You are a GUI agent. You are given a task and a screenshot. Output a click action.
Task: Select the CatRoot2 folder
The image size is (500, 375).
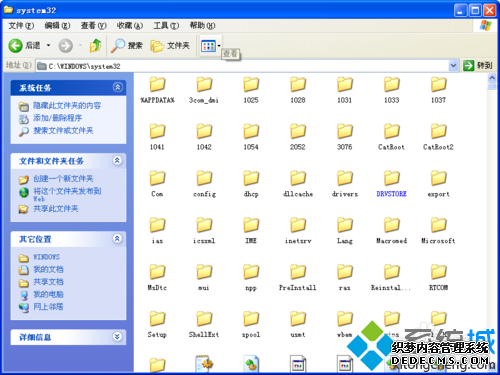click(438, 136)
